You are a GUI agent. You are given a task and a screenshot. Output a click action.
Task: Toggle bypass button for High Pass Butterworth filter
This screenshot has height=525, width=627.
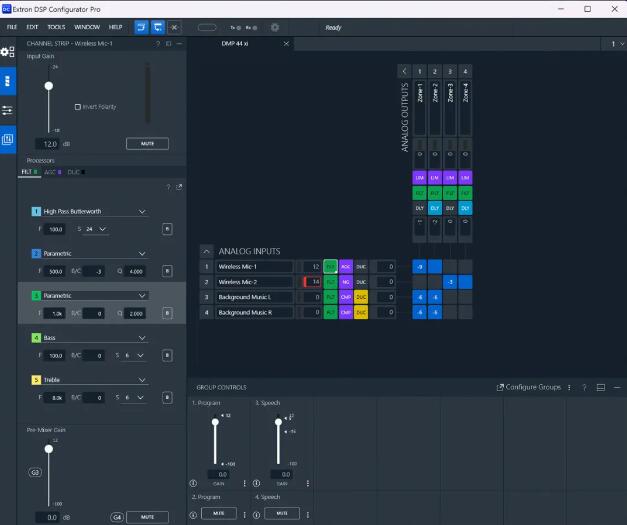(167, 230)
